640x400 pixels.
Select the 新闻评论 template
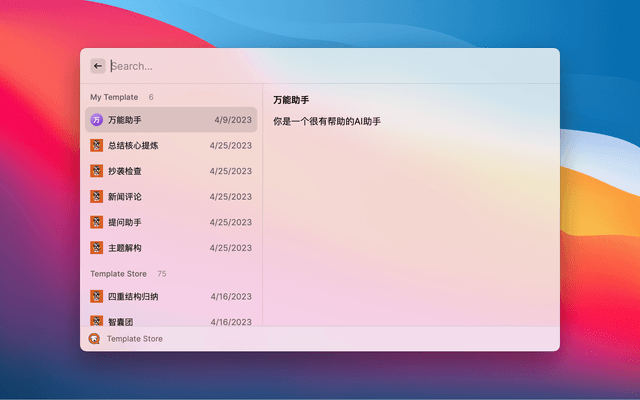[170, 197]
